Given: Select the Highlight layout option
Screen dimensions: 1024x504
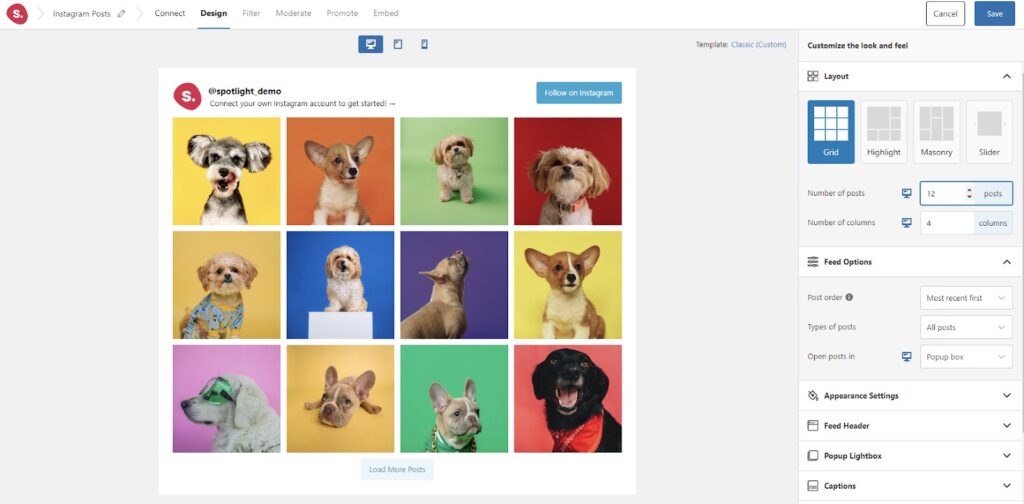Looking at the screenshot, I should (884, 132).
